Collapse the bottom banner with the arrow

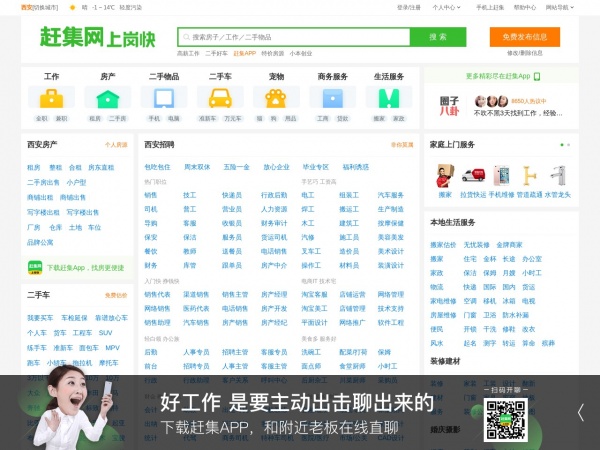click(581, 413)
